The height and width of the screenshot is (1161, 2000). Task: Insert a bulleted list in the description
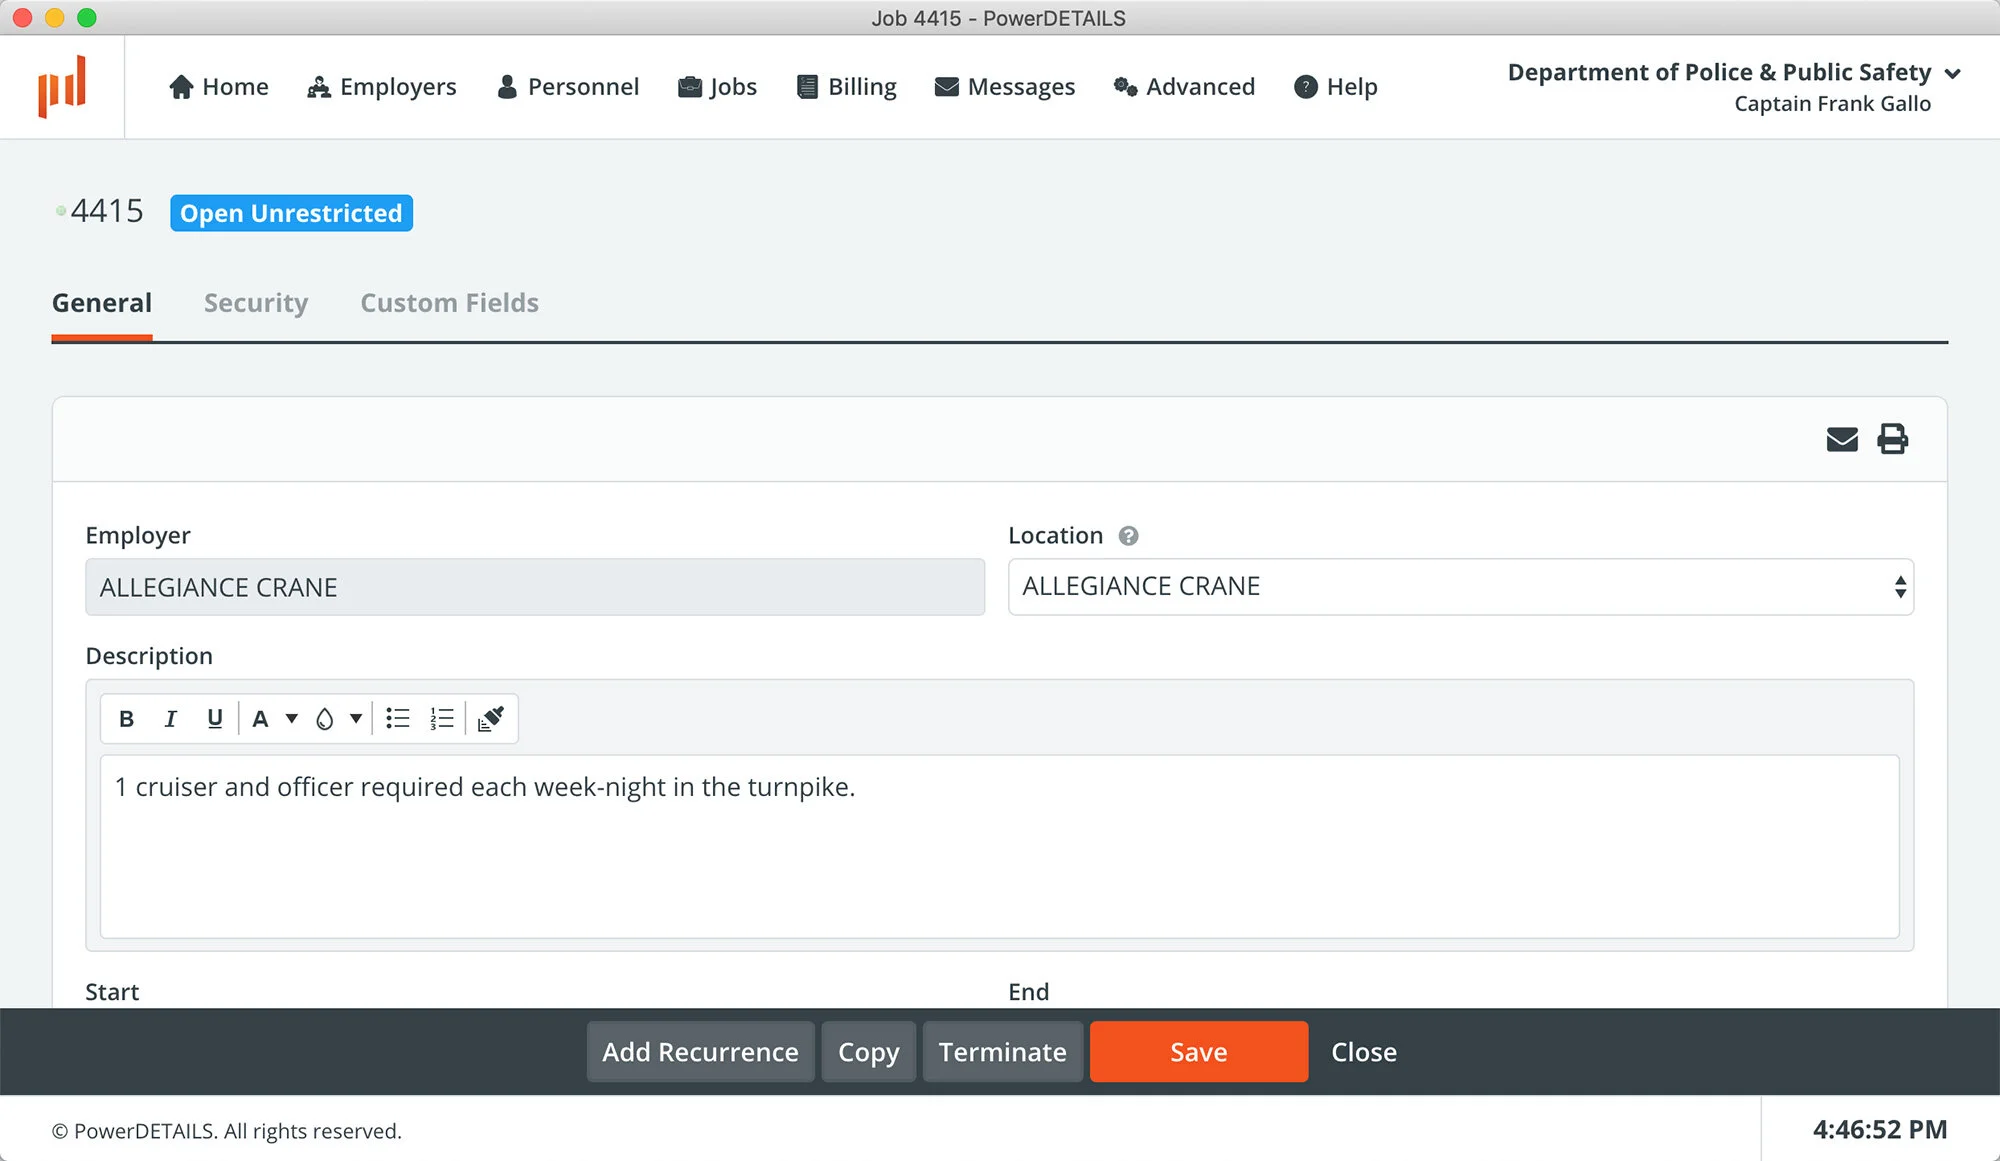click(398, 718)
